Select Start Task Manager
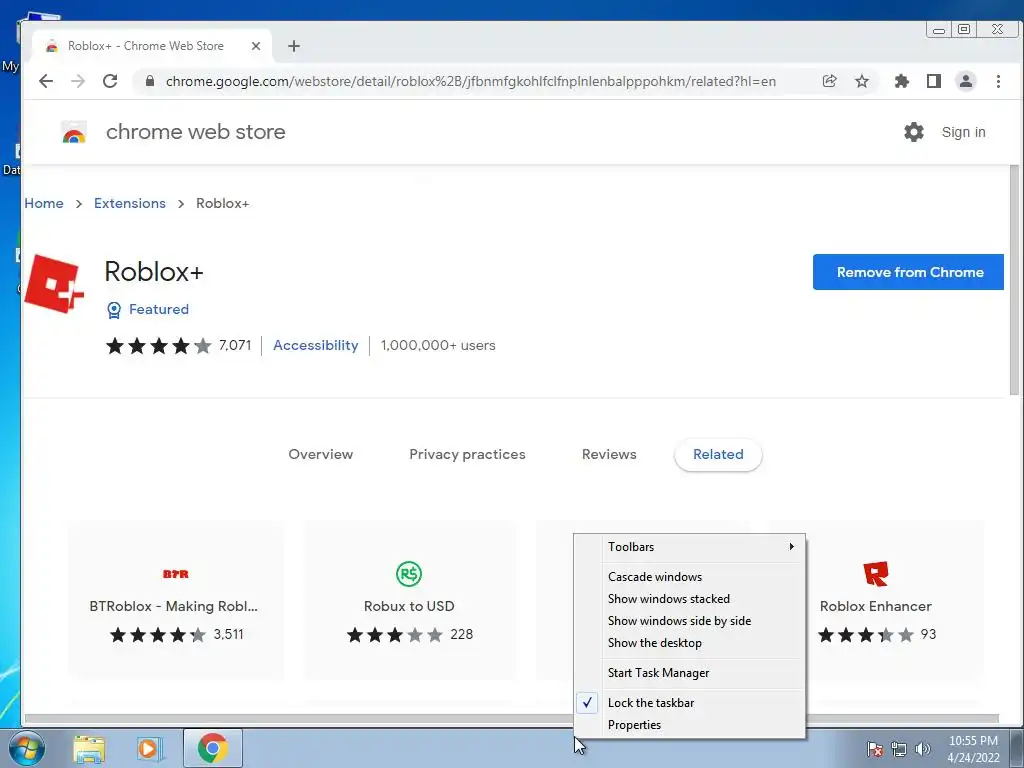Viewport: 1024px width, 768px height. [690, 673]
